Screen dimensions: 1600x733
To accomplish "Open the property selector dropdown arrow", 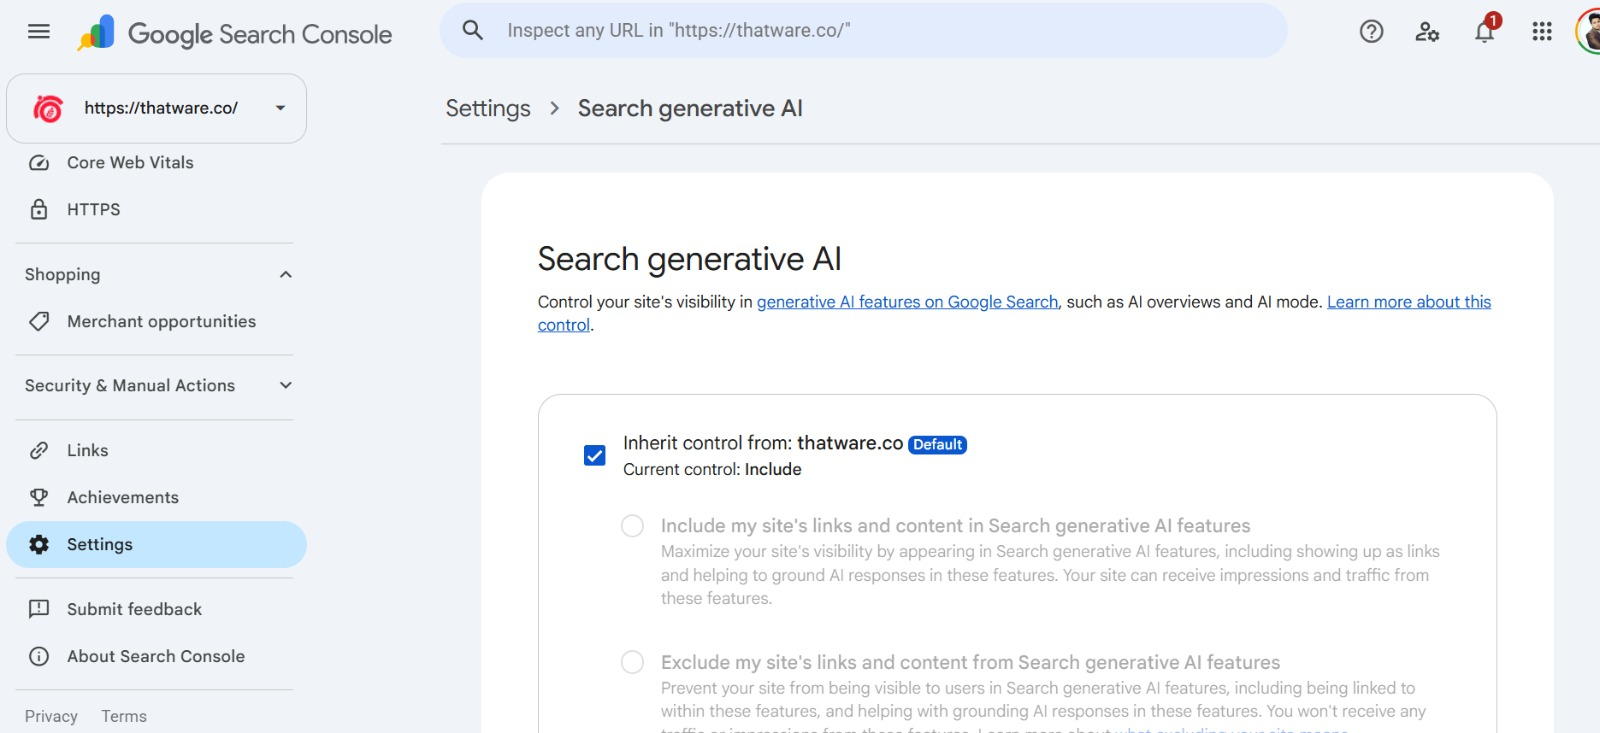I will point(281,108).
